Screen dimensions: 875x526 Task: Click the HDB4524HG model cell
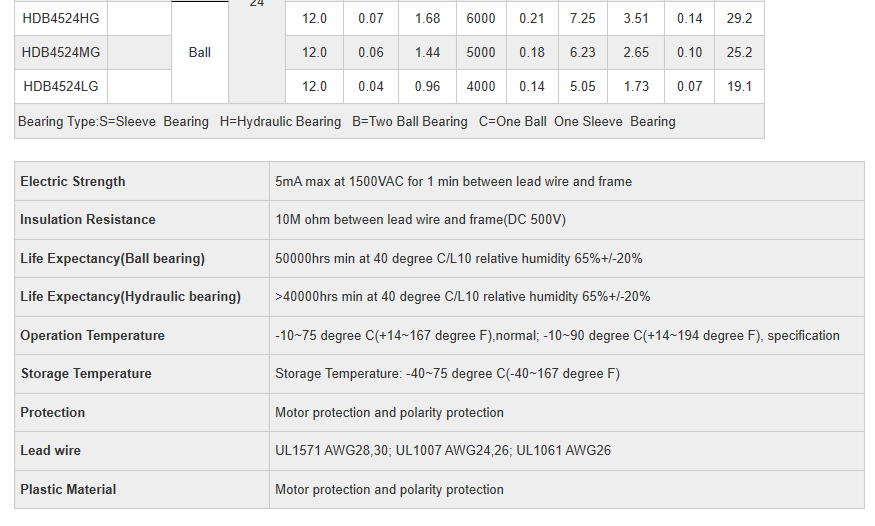60,18
